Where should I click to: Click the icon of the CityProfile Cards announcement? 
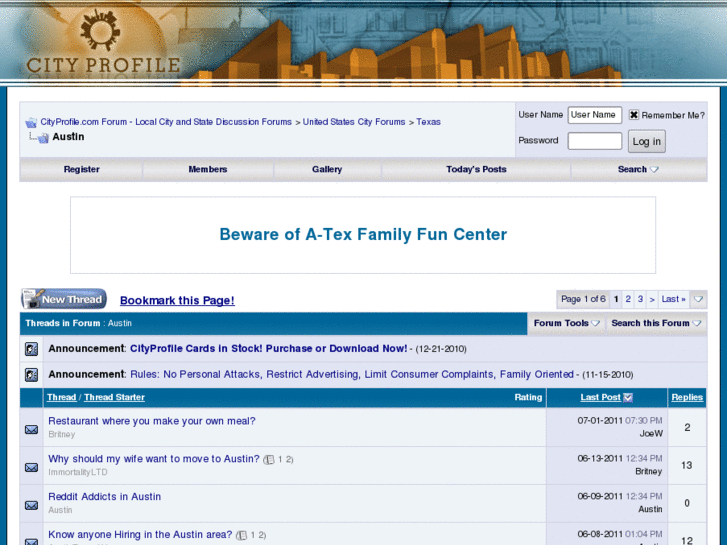click(x=32, y=349)
